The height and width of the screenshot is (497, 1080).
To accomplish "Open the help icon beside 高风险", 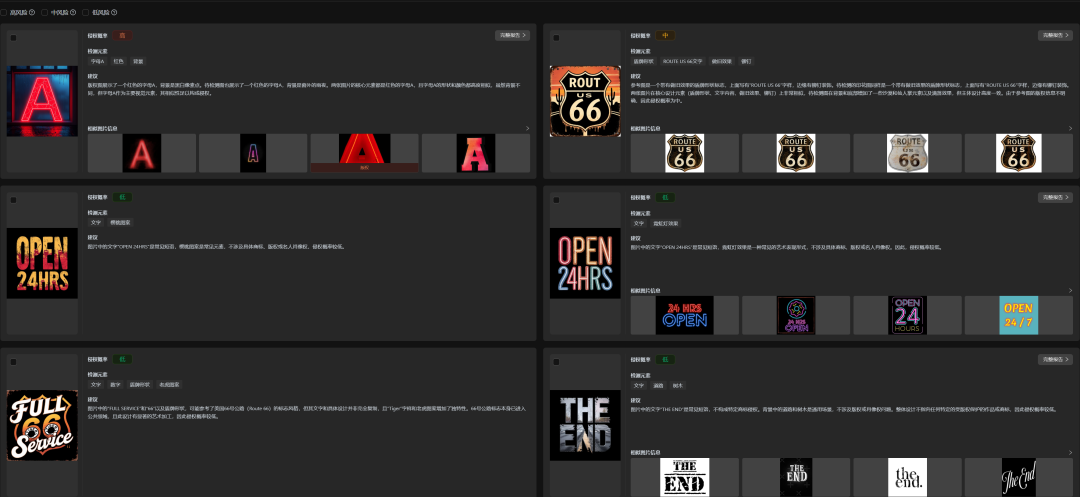I will (32, 12).
